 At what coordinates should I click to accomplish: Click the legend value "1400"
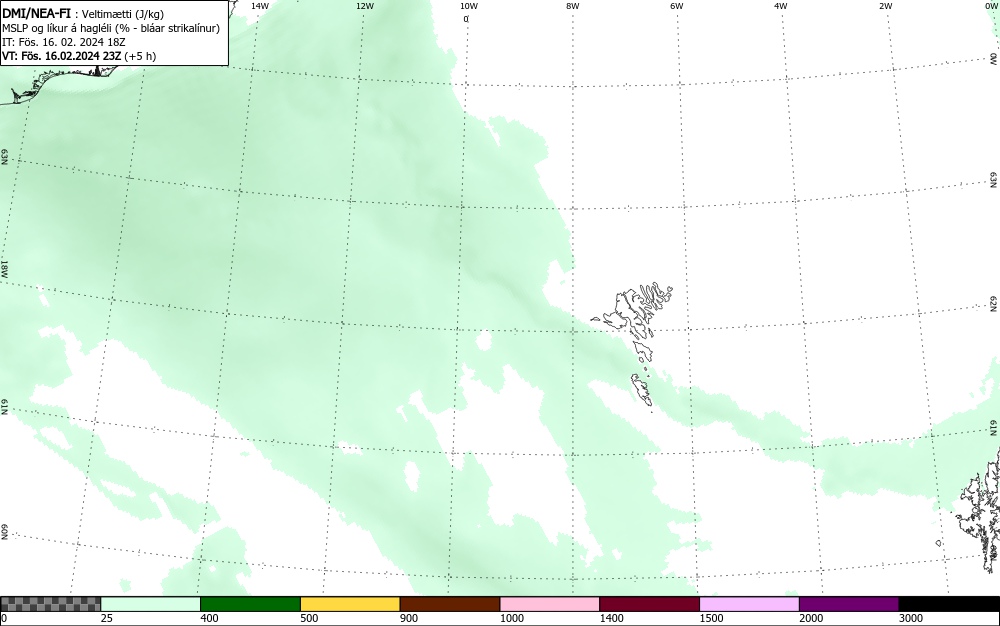[611, 618]
